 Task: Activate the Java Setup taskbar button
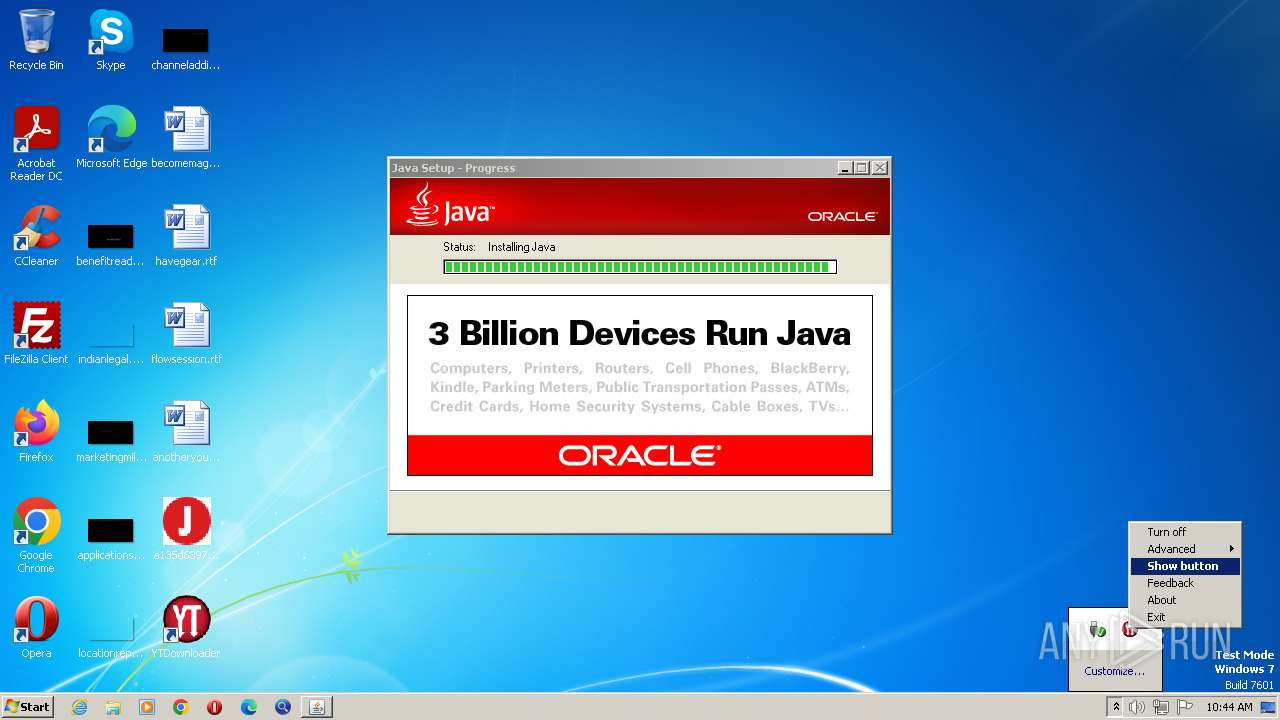tap(317, 707)
